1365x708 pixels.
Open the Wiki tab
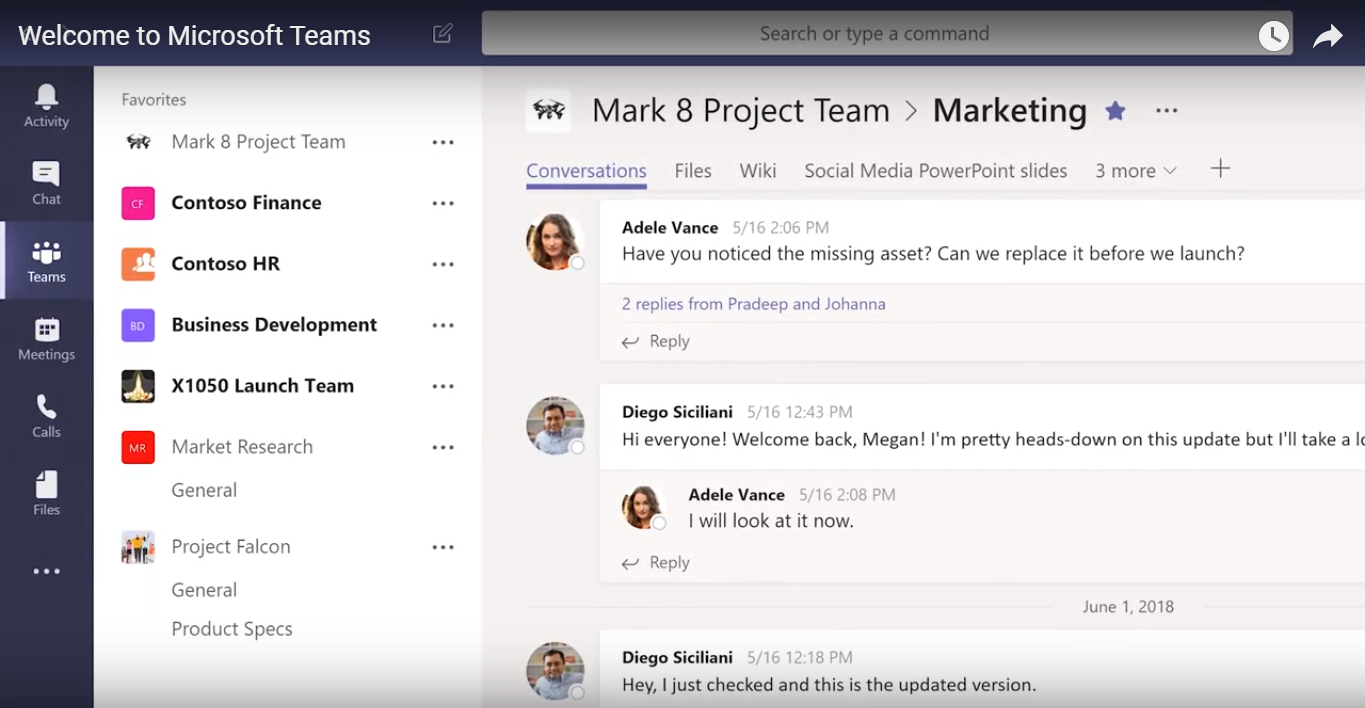pyautogui.click(x=758, y=171)
